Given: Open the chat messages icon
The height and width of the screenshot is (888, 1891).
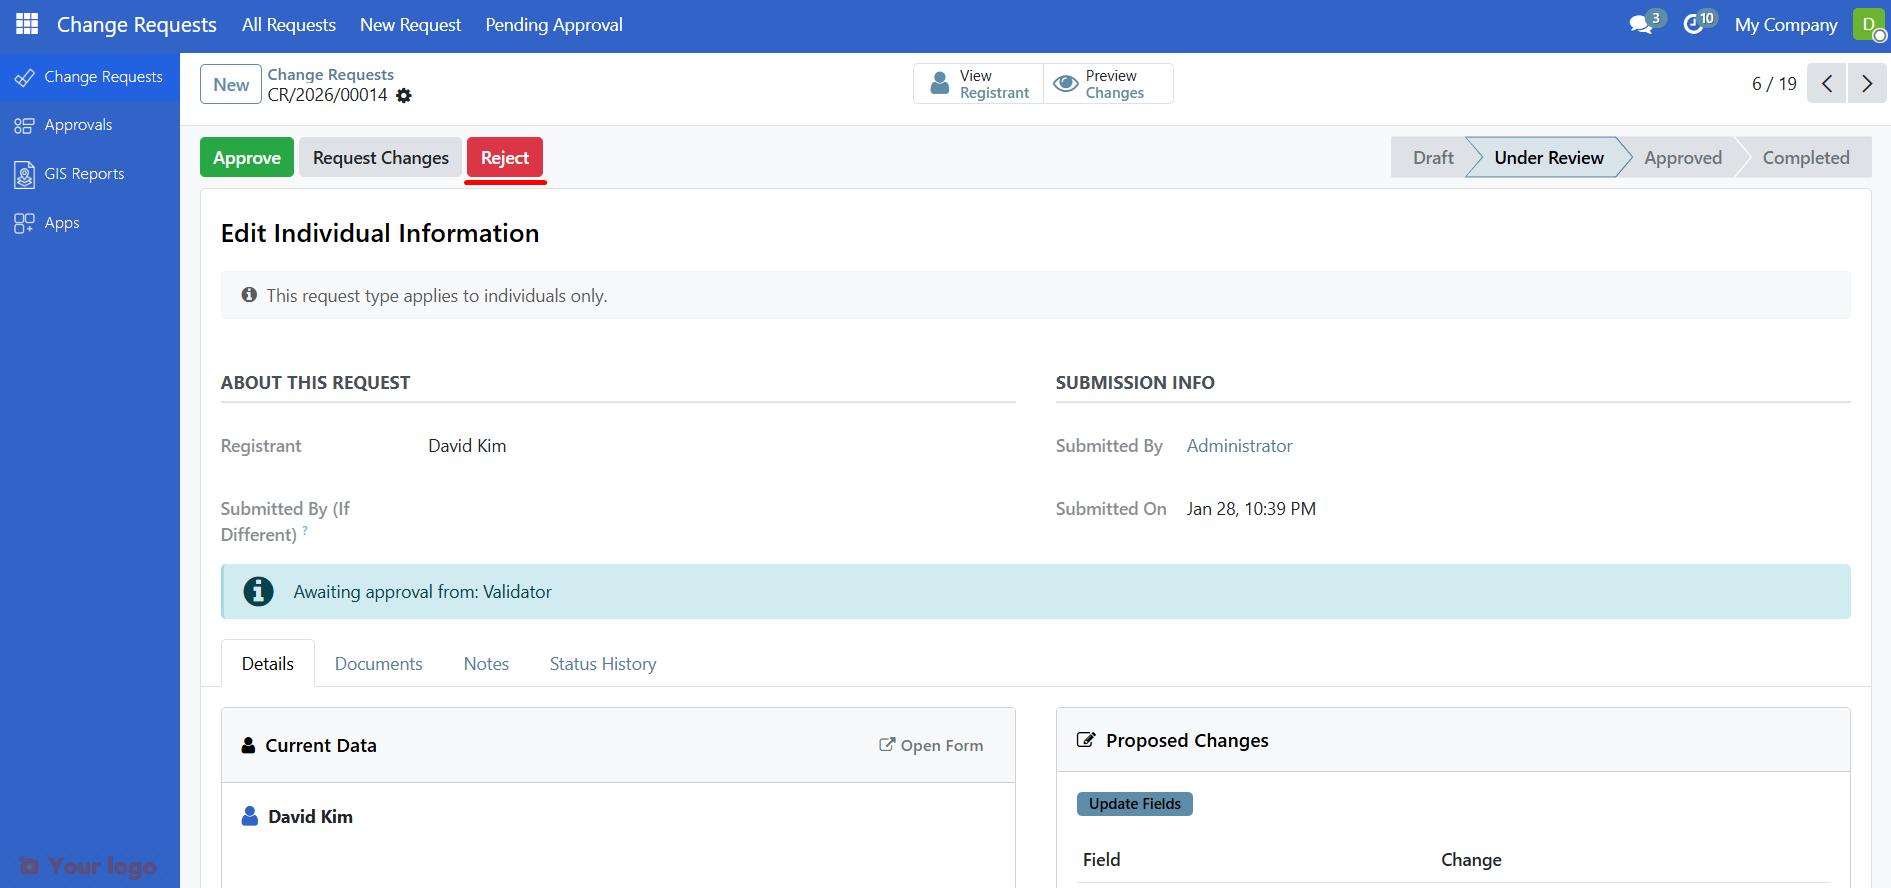Looking at the screenshot, I should (x=1640, y=25).
